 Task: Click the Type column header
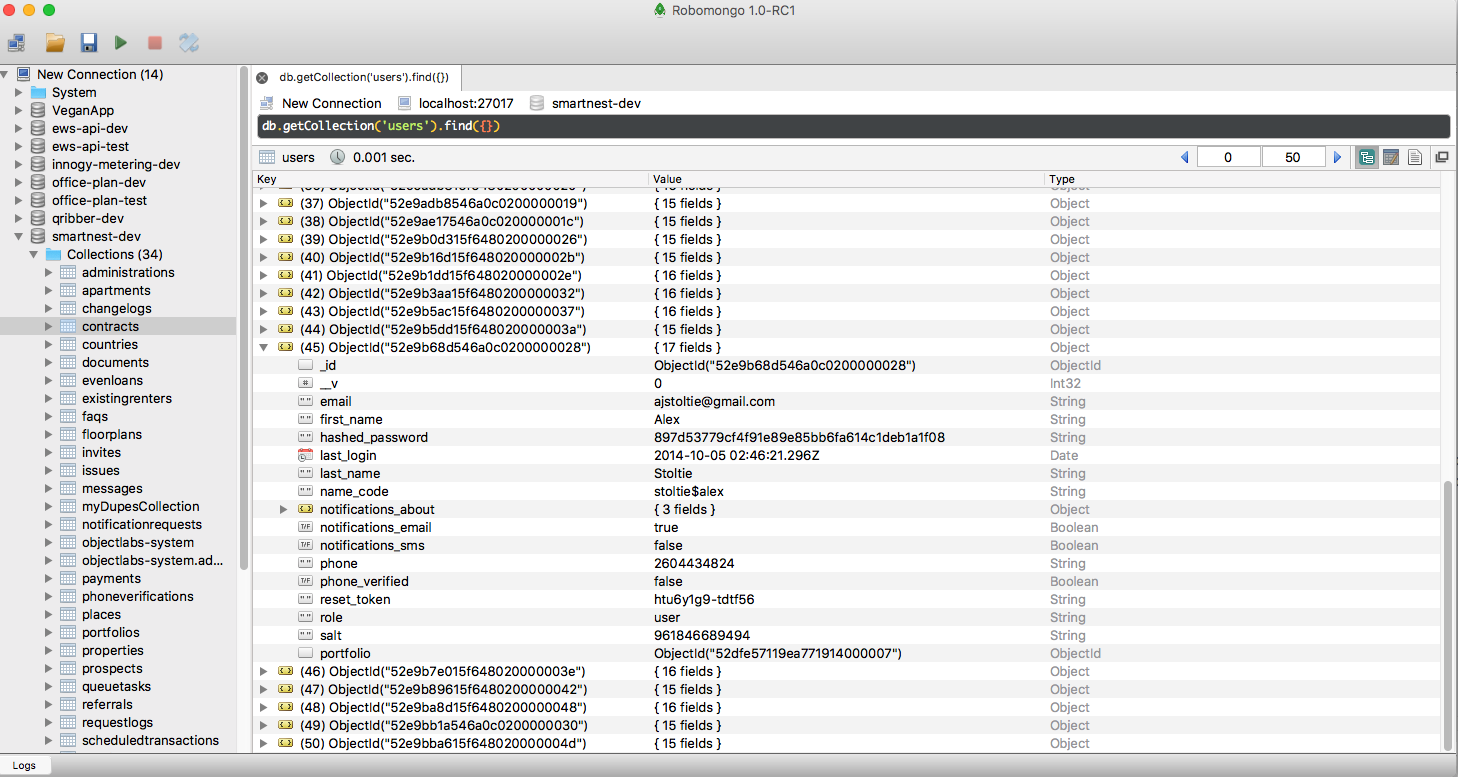pos(1243,179)
